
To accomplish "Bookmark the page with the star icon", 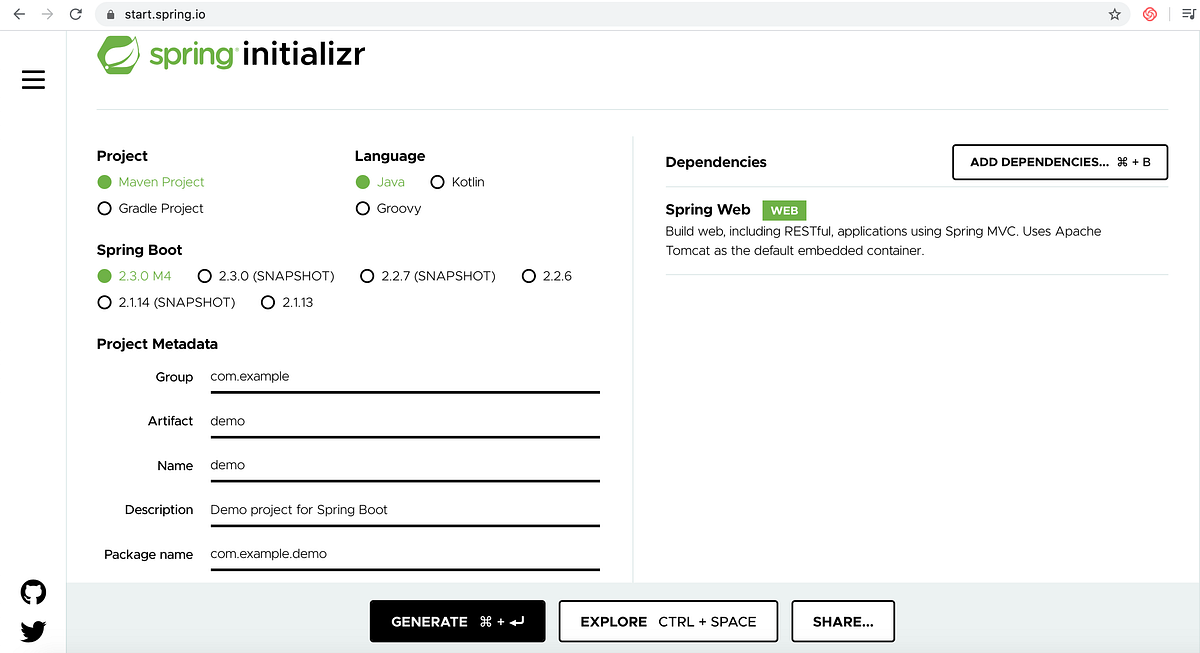I will coord(1114,14).
